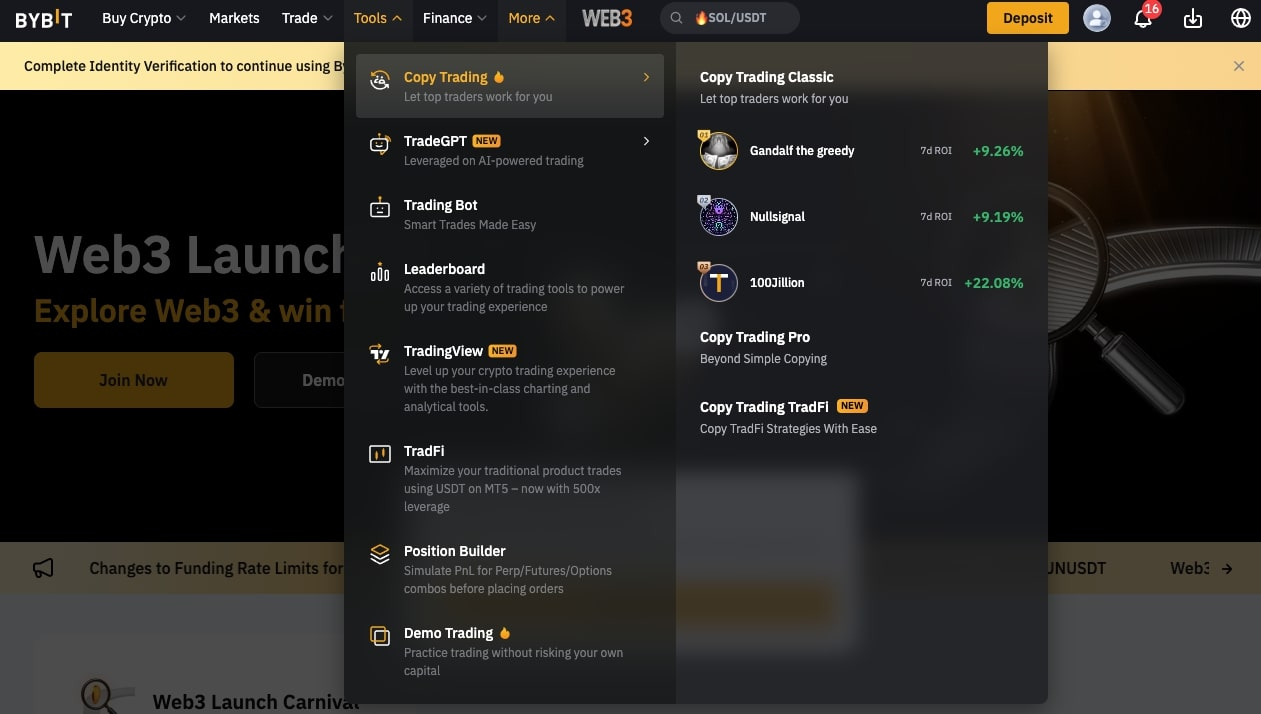Image resolution: width=1261 pixels, height=714 pixels.
Task: Open Copy Trading Pro link
Action: (755, 337)
